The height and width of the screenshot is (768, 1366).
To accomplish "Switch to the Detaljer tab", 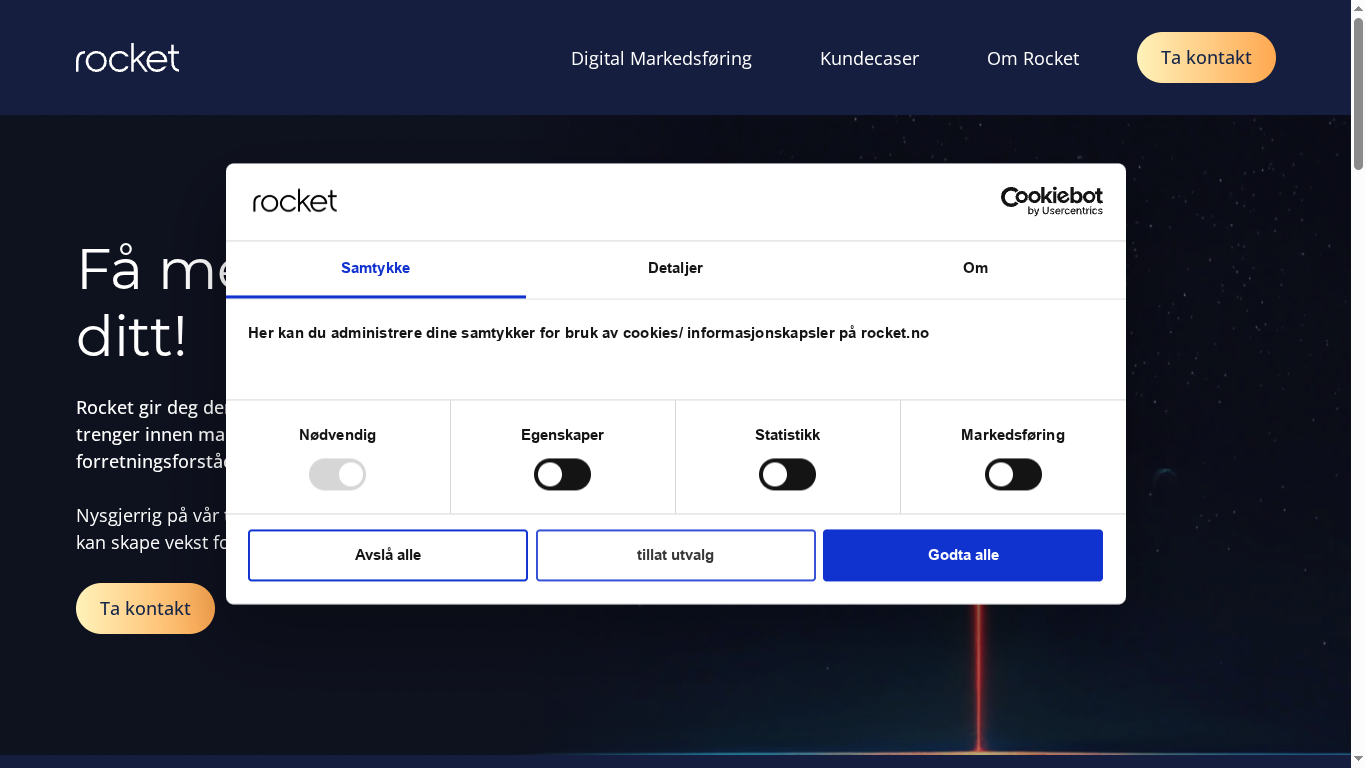I will click(675, 268).
